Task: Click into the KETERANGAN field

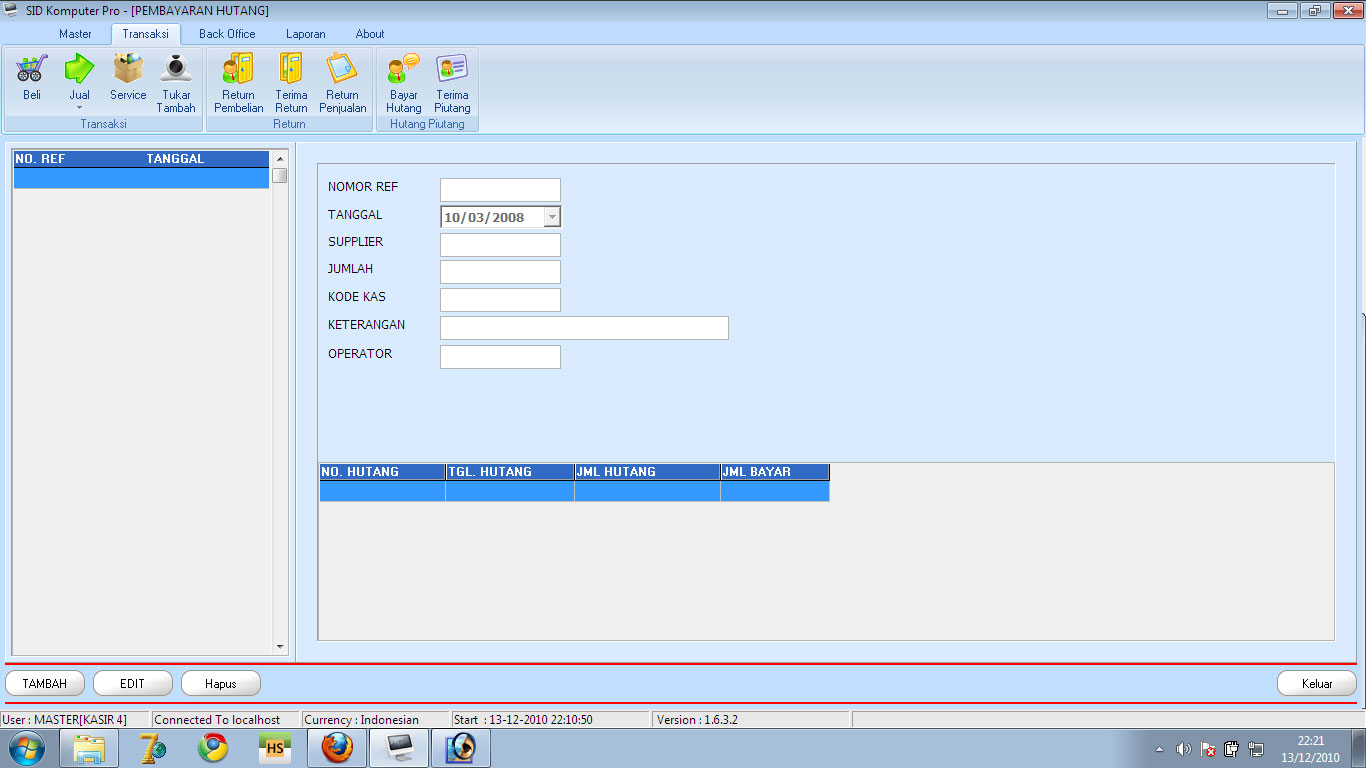Action: tap(584, 328)
